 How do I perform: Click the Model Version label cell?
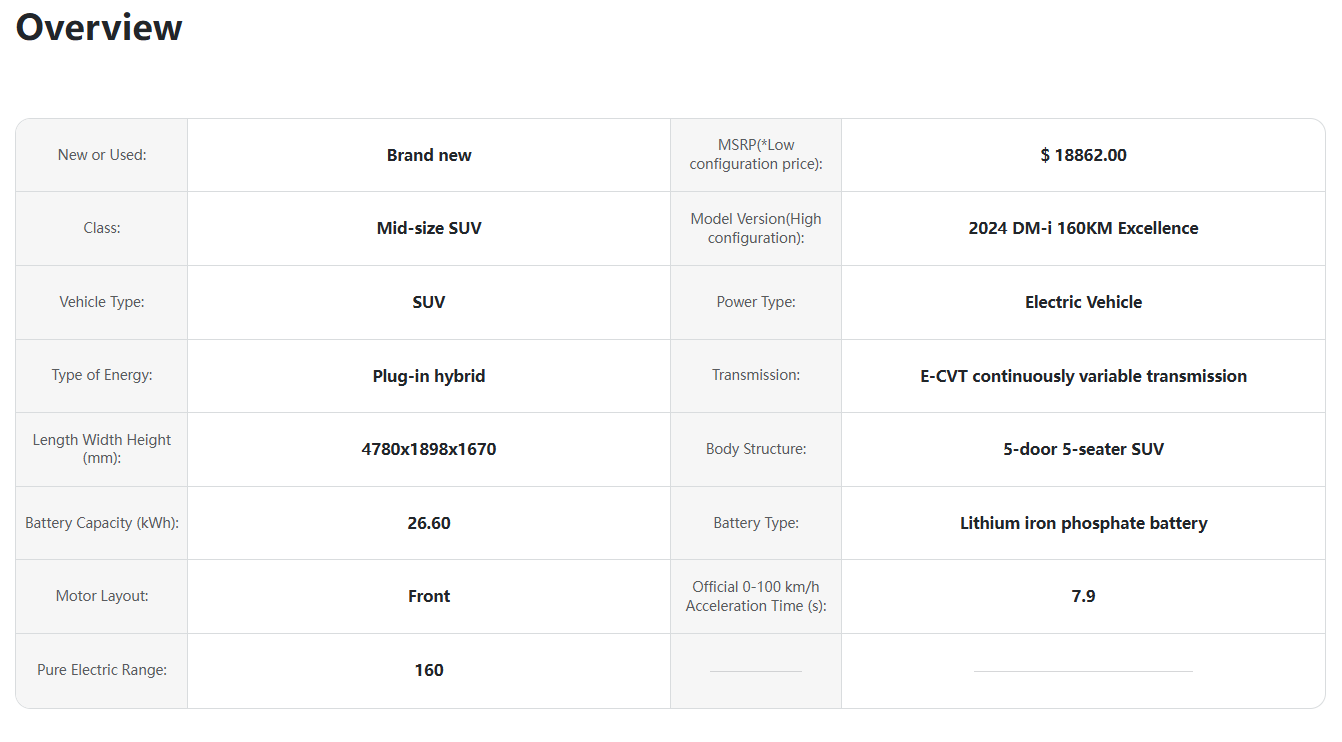pos(756,228)
